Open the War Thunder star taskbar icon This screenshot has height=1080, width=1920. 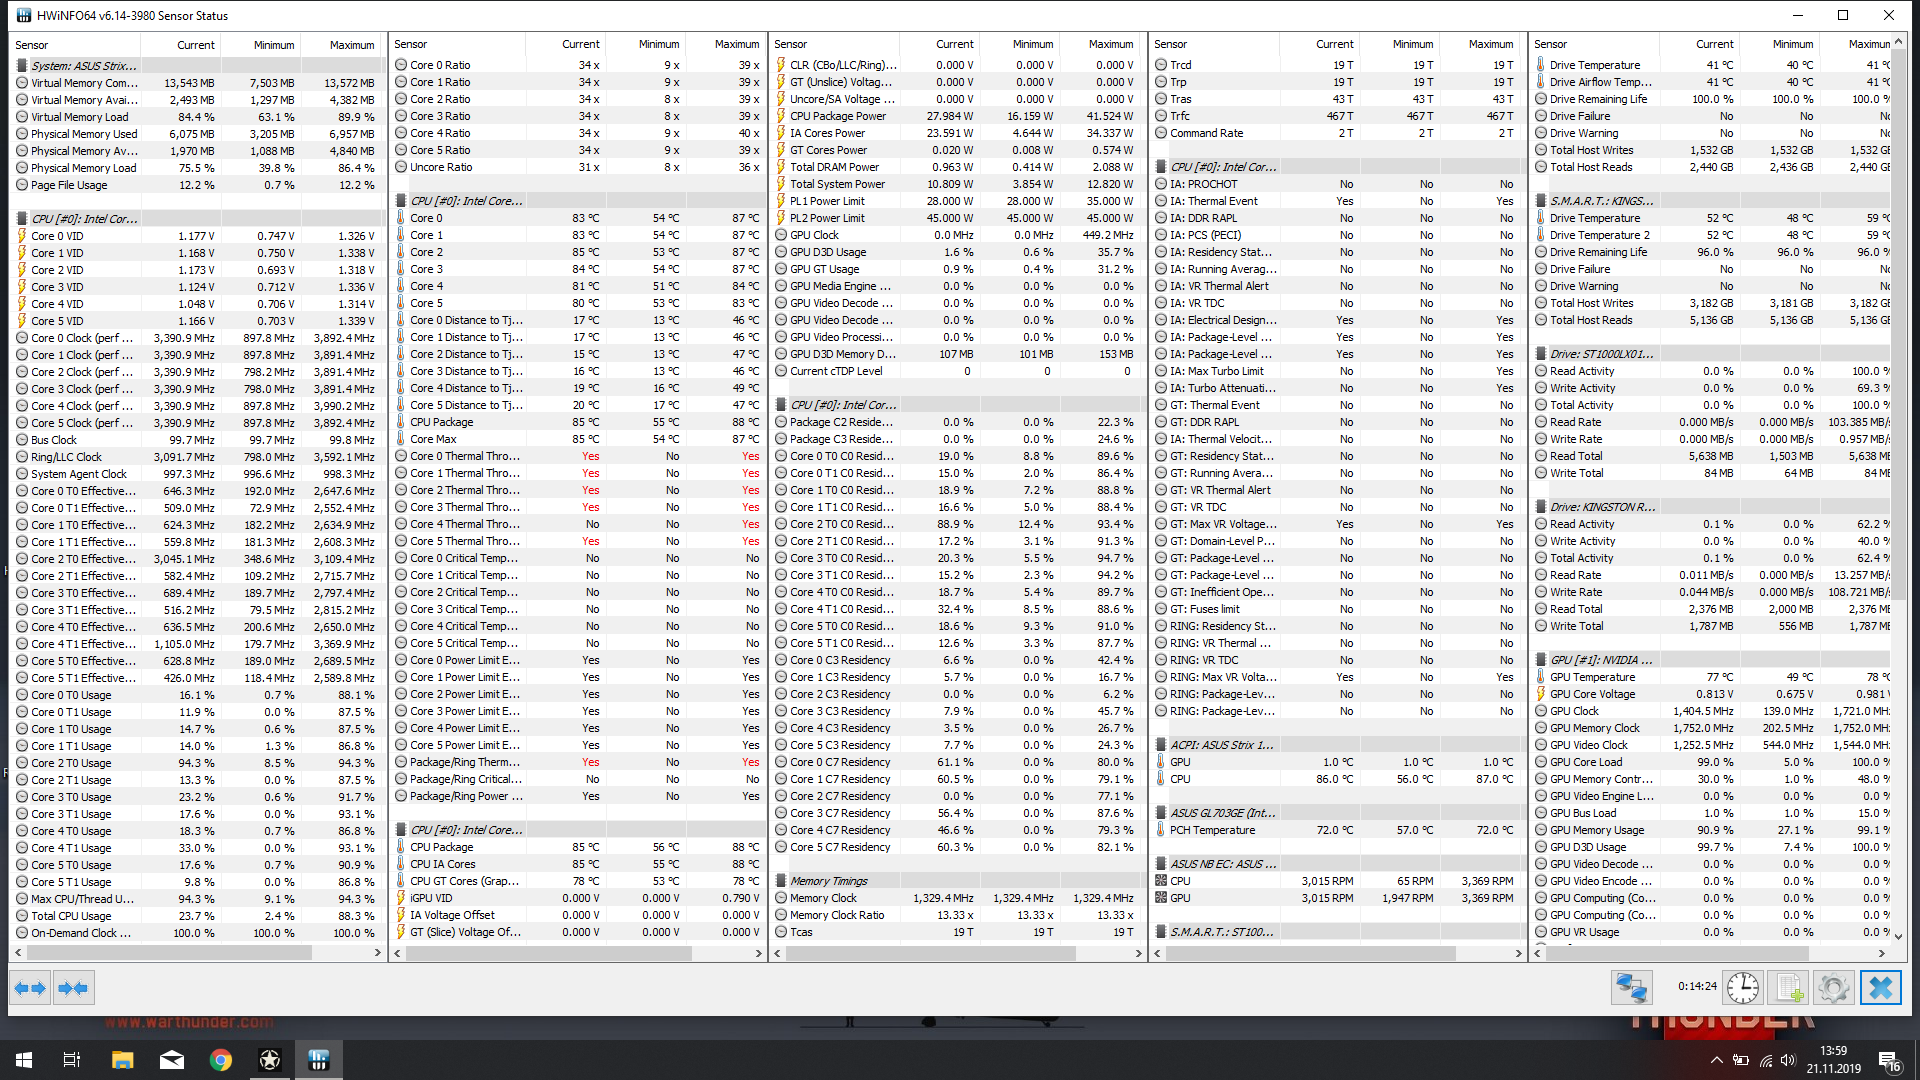269,1060
